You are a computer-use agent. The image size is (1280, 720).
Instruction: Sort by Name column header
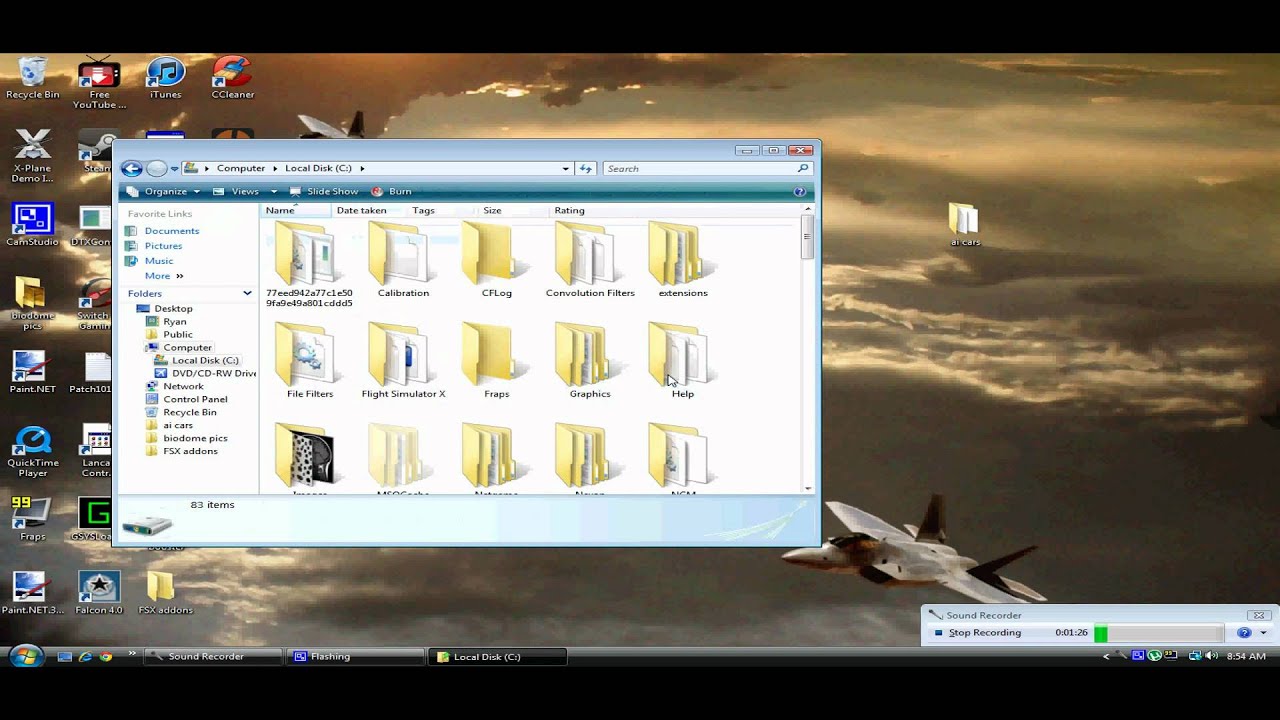pos(296,210)
